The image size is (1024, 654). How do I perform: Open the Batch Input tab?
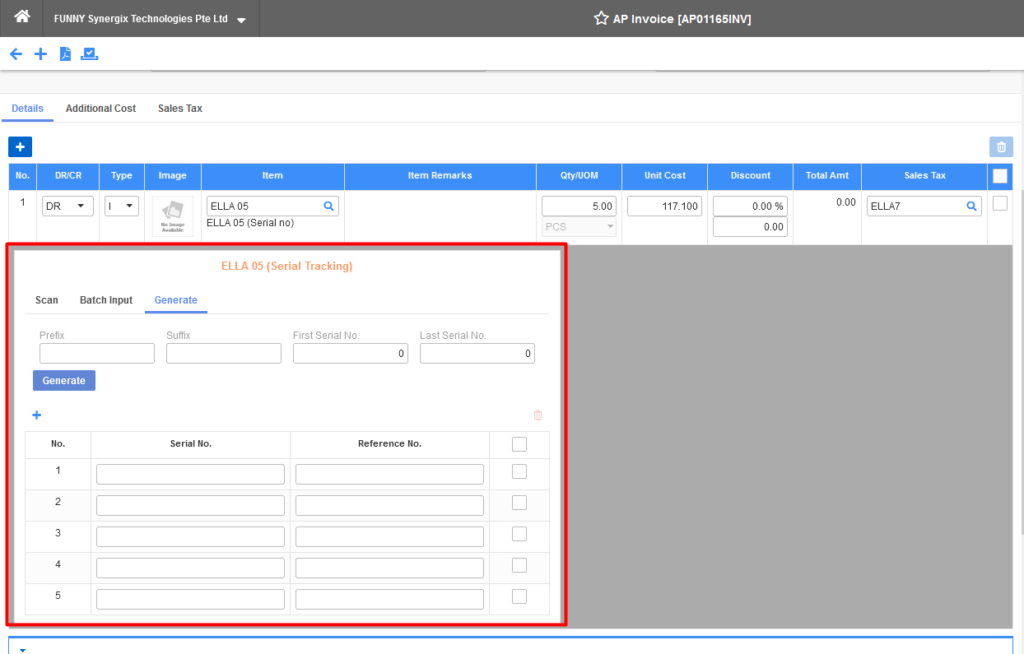pyautogui.click(x=106, y=299)
